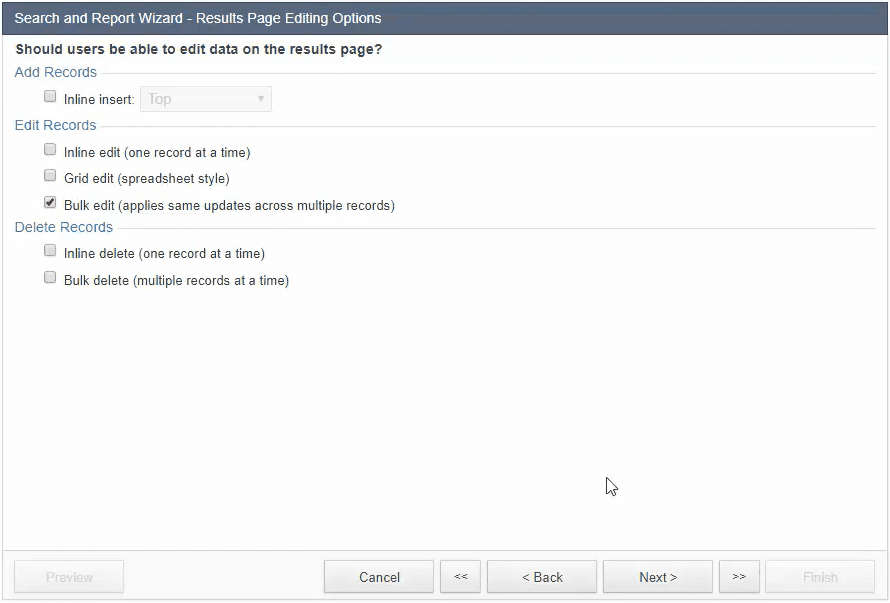Enable Inline delete checkbox
890x603 pixels.
(50, 251)
